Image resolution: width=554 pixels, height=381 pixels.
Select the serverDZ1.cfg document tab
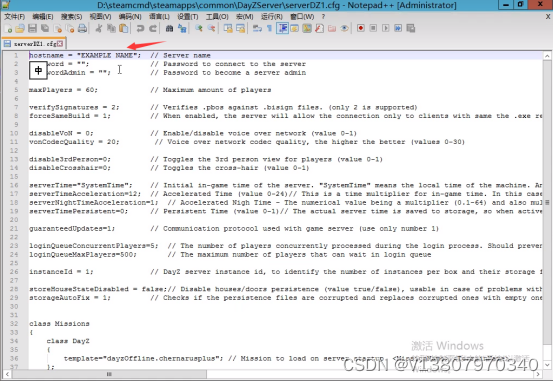[x=34, y=44]
